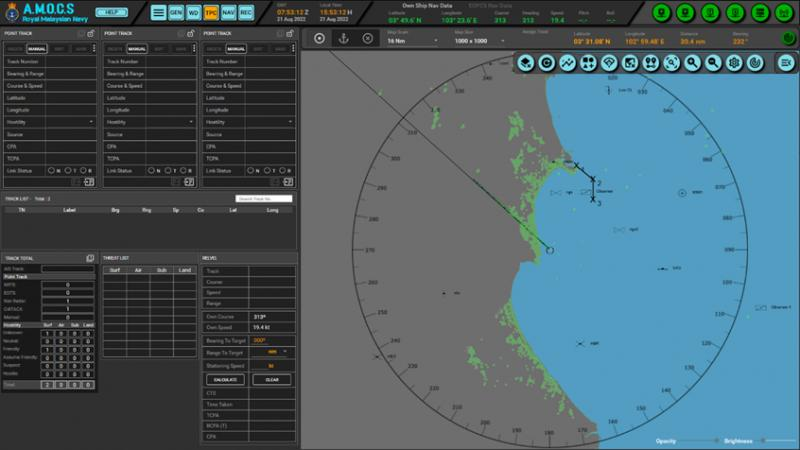
Task: Expand the Map Scale 16 Nm dropdown
Action: 433,41
